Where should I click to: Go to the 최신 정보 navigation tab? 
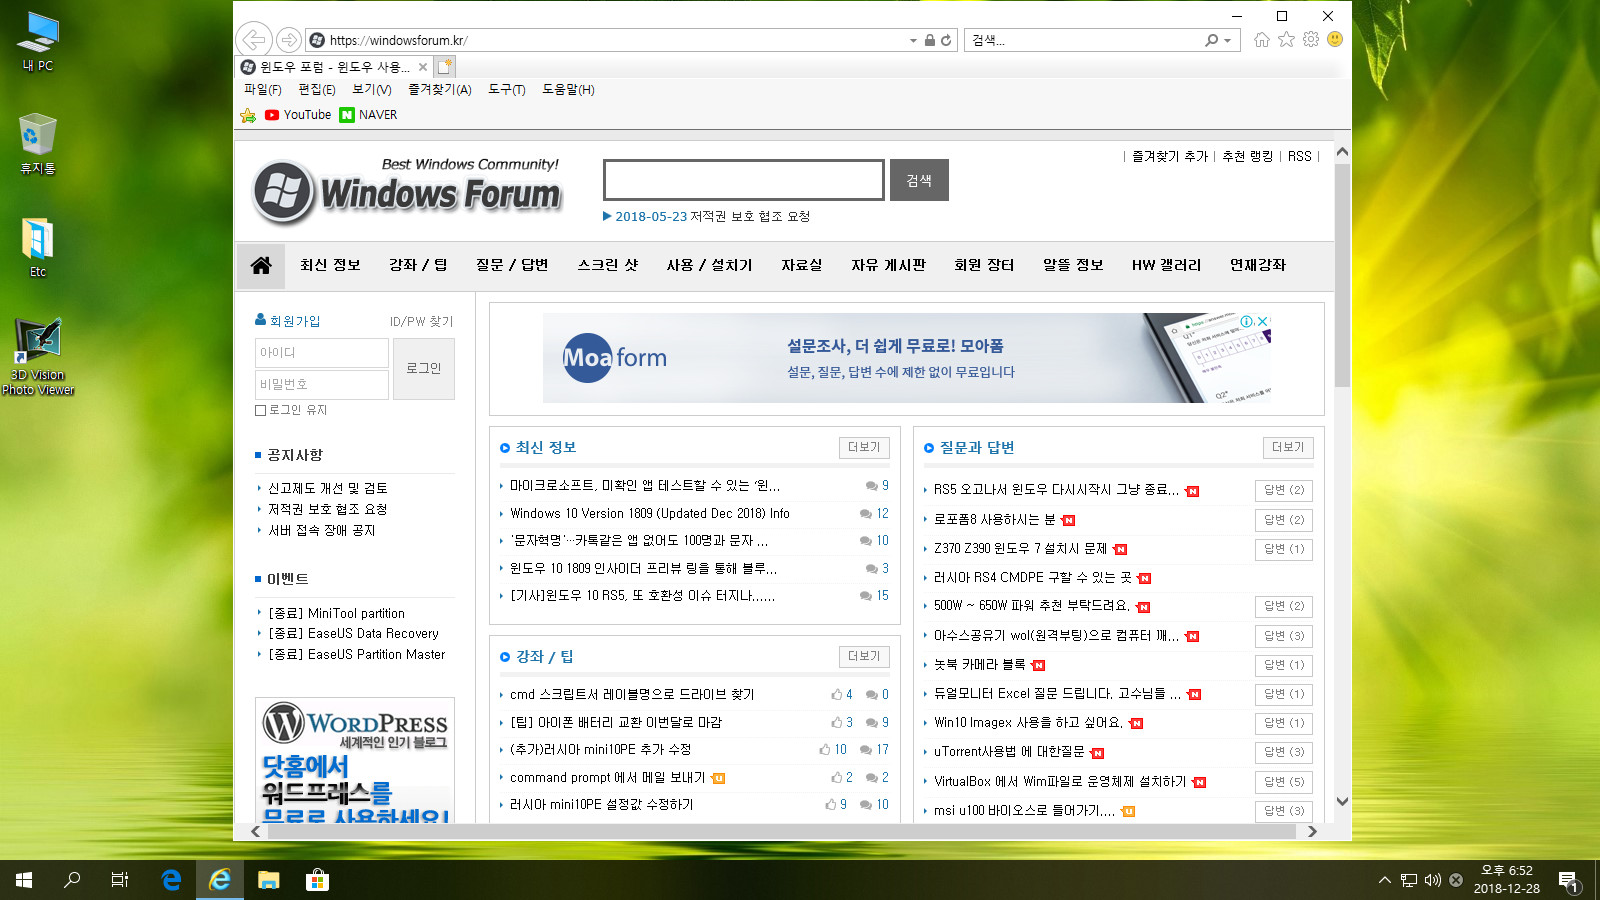[330, 265]
